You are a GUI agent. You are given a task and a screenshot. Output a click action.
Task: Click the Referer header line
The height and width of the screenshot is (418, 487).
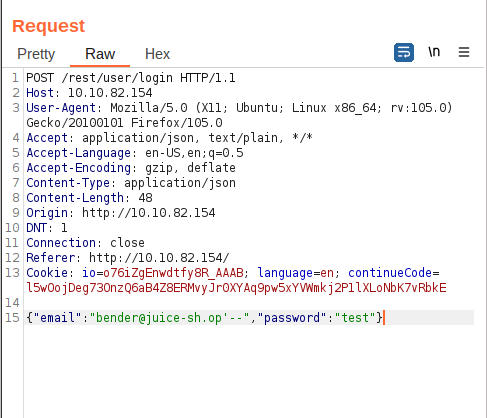tap(128, 258)
